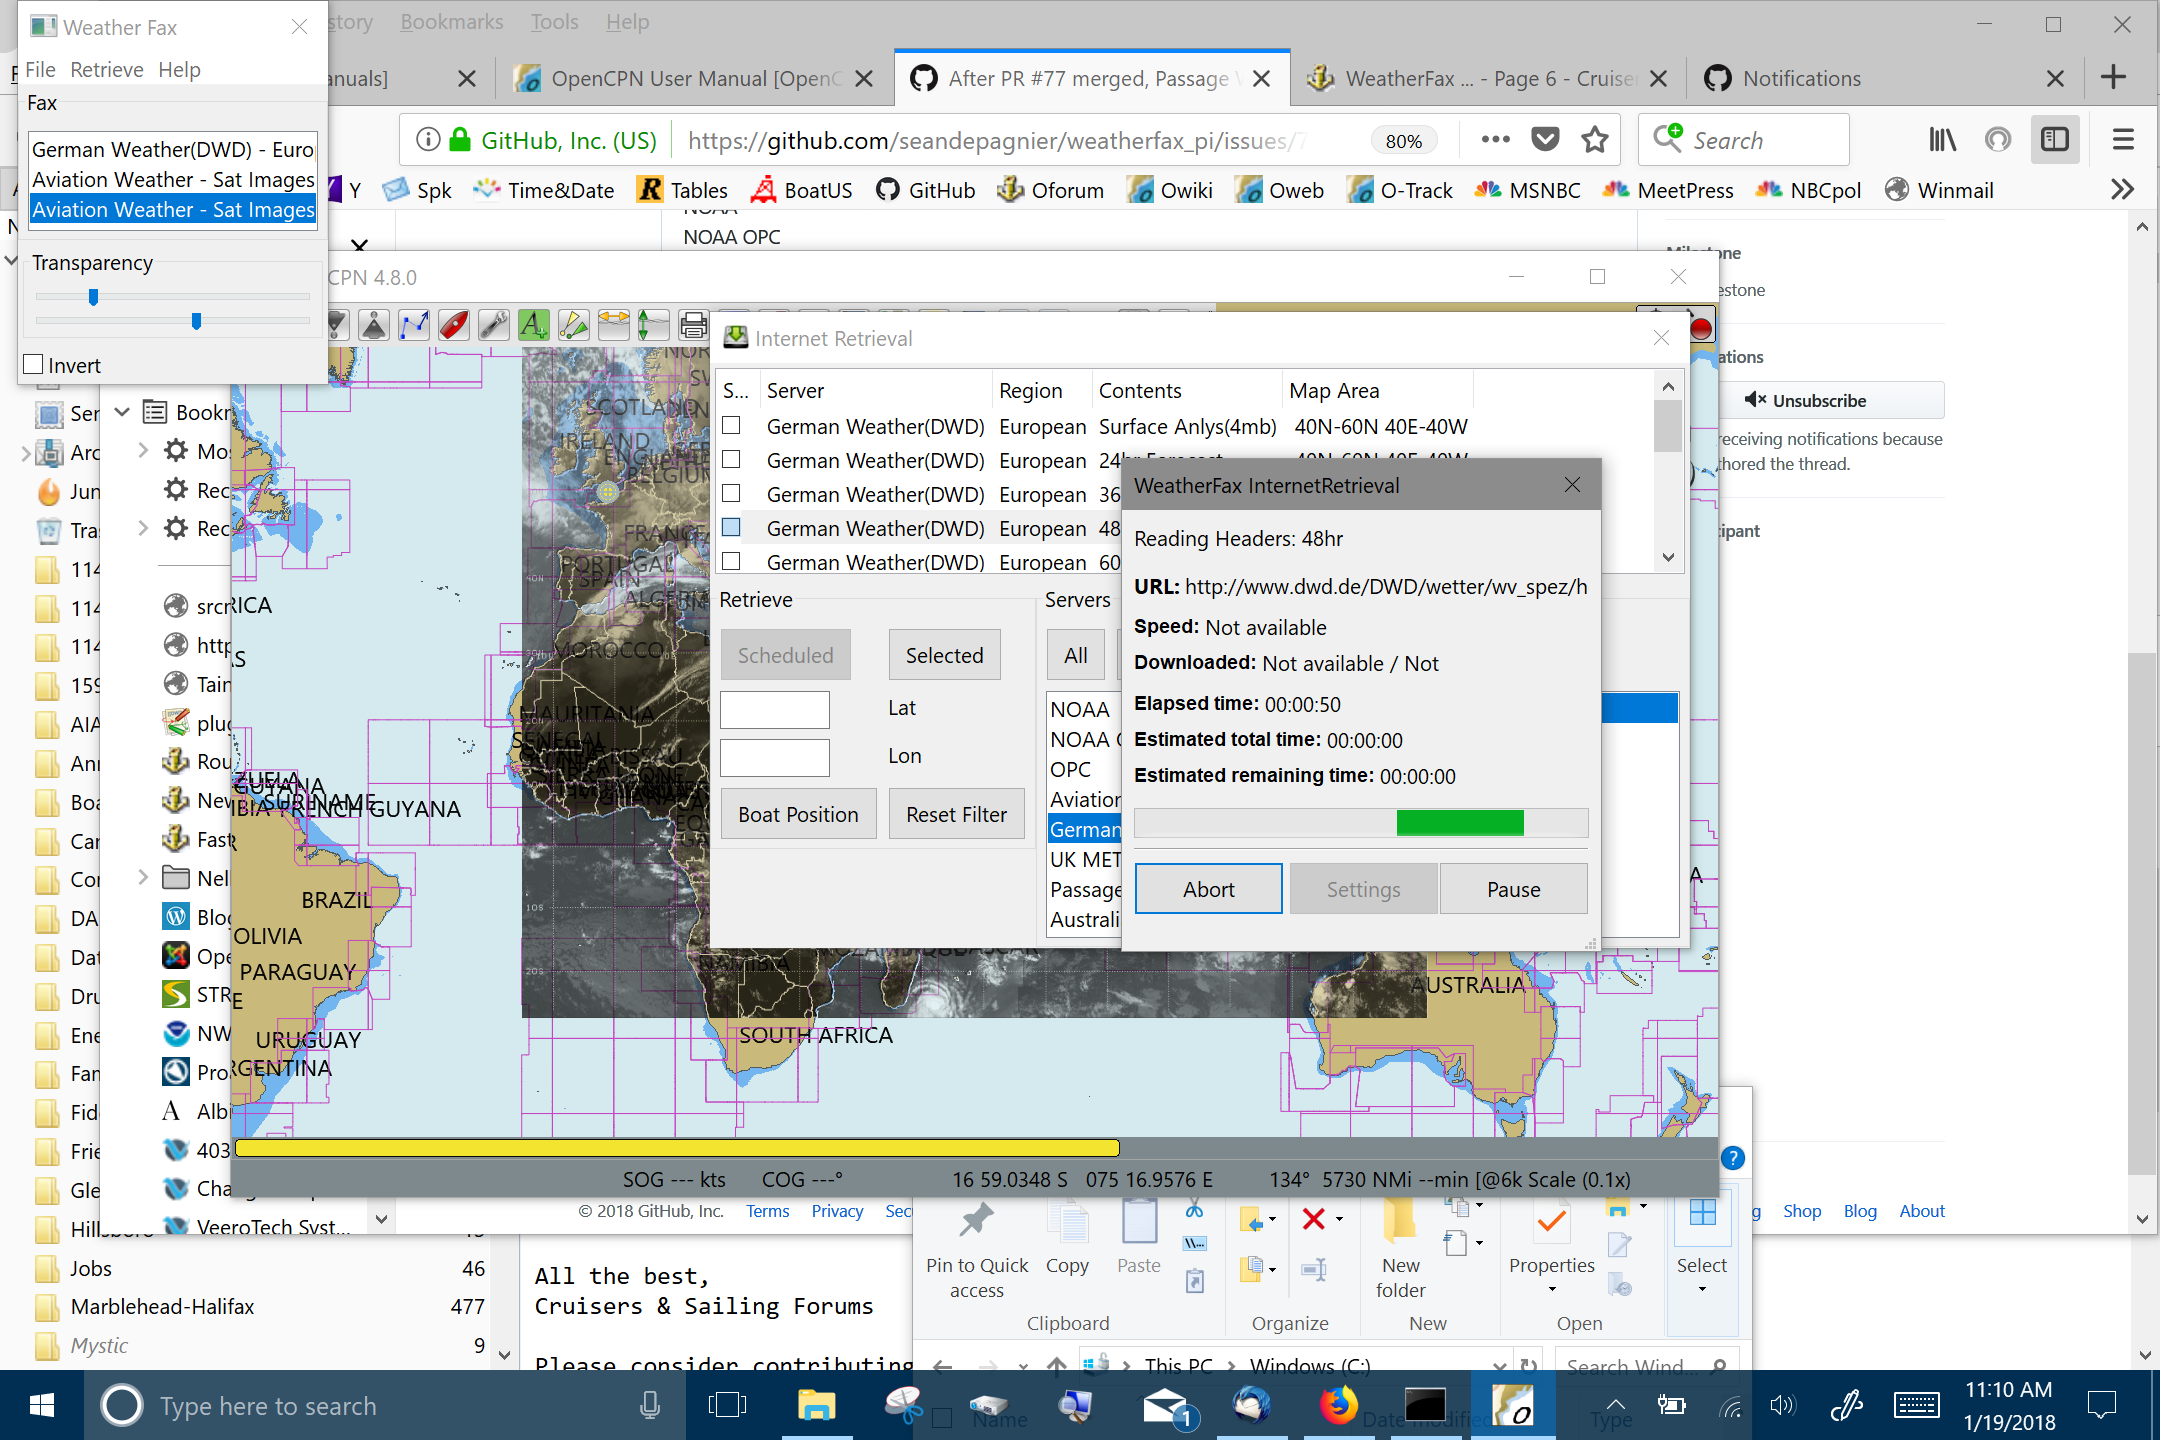
Task: Click the Properties checkmark icon in Explorer
Action: pyautogui.click(x=1551, y=1221)
